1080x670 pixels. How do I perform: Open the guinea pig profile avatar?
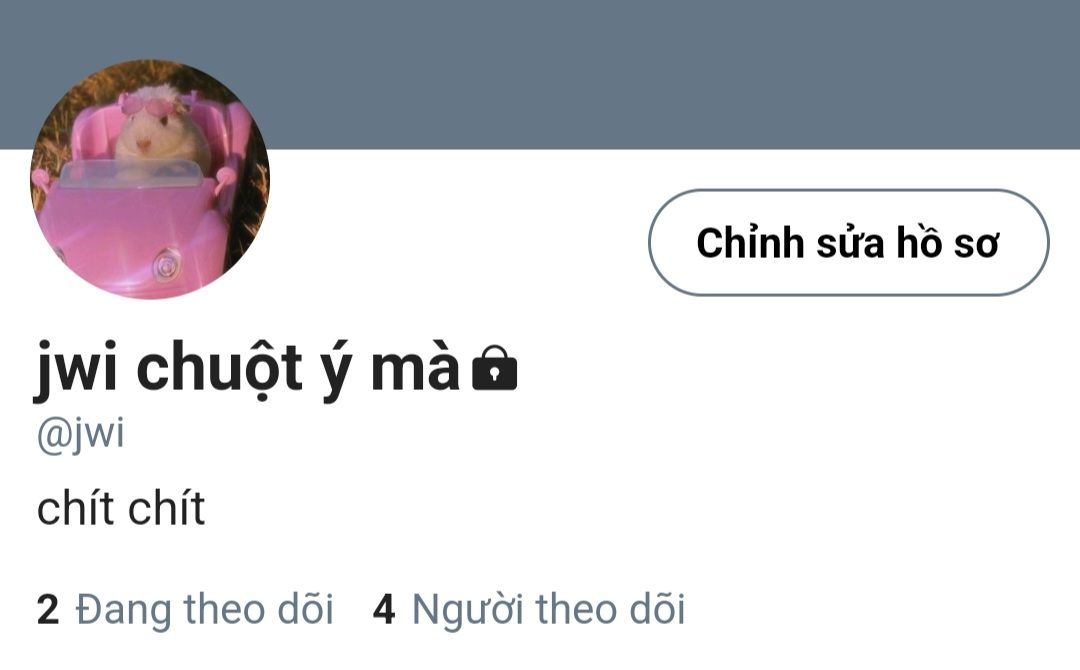pos(150,179)
